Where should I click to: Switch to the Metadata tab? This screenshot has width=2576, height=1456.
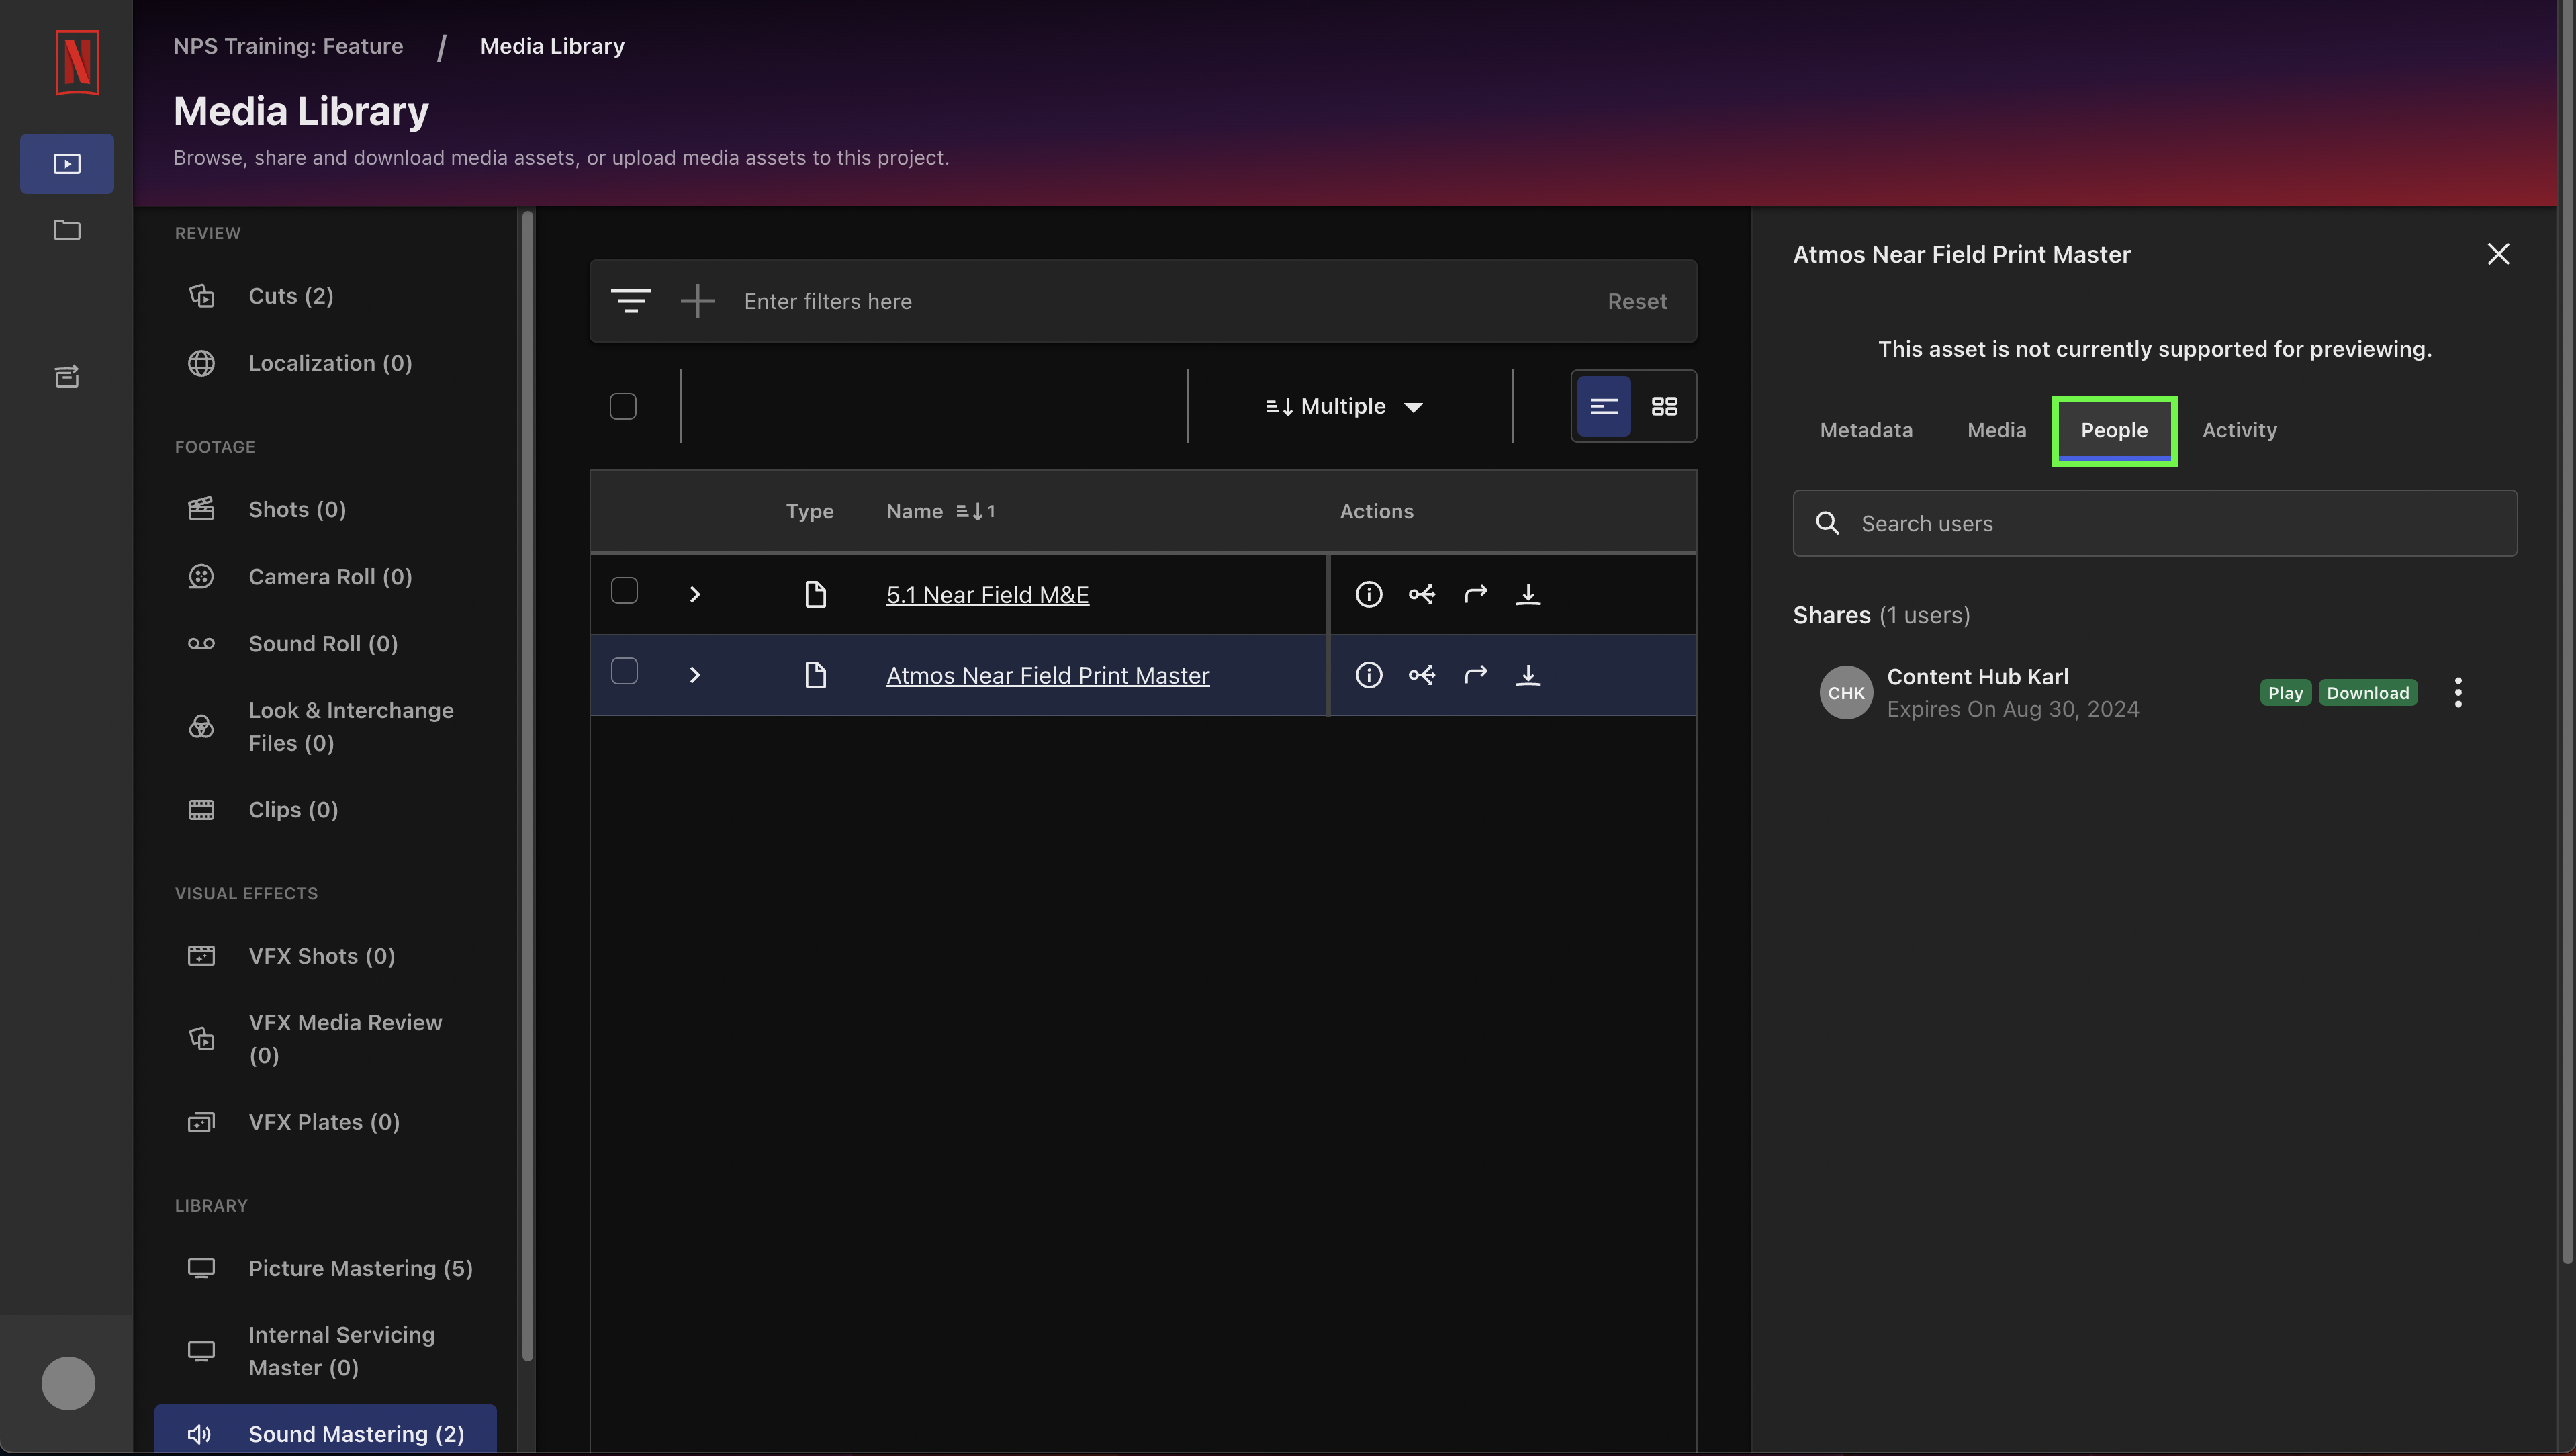(1866, 430)
